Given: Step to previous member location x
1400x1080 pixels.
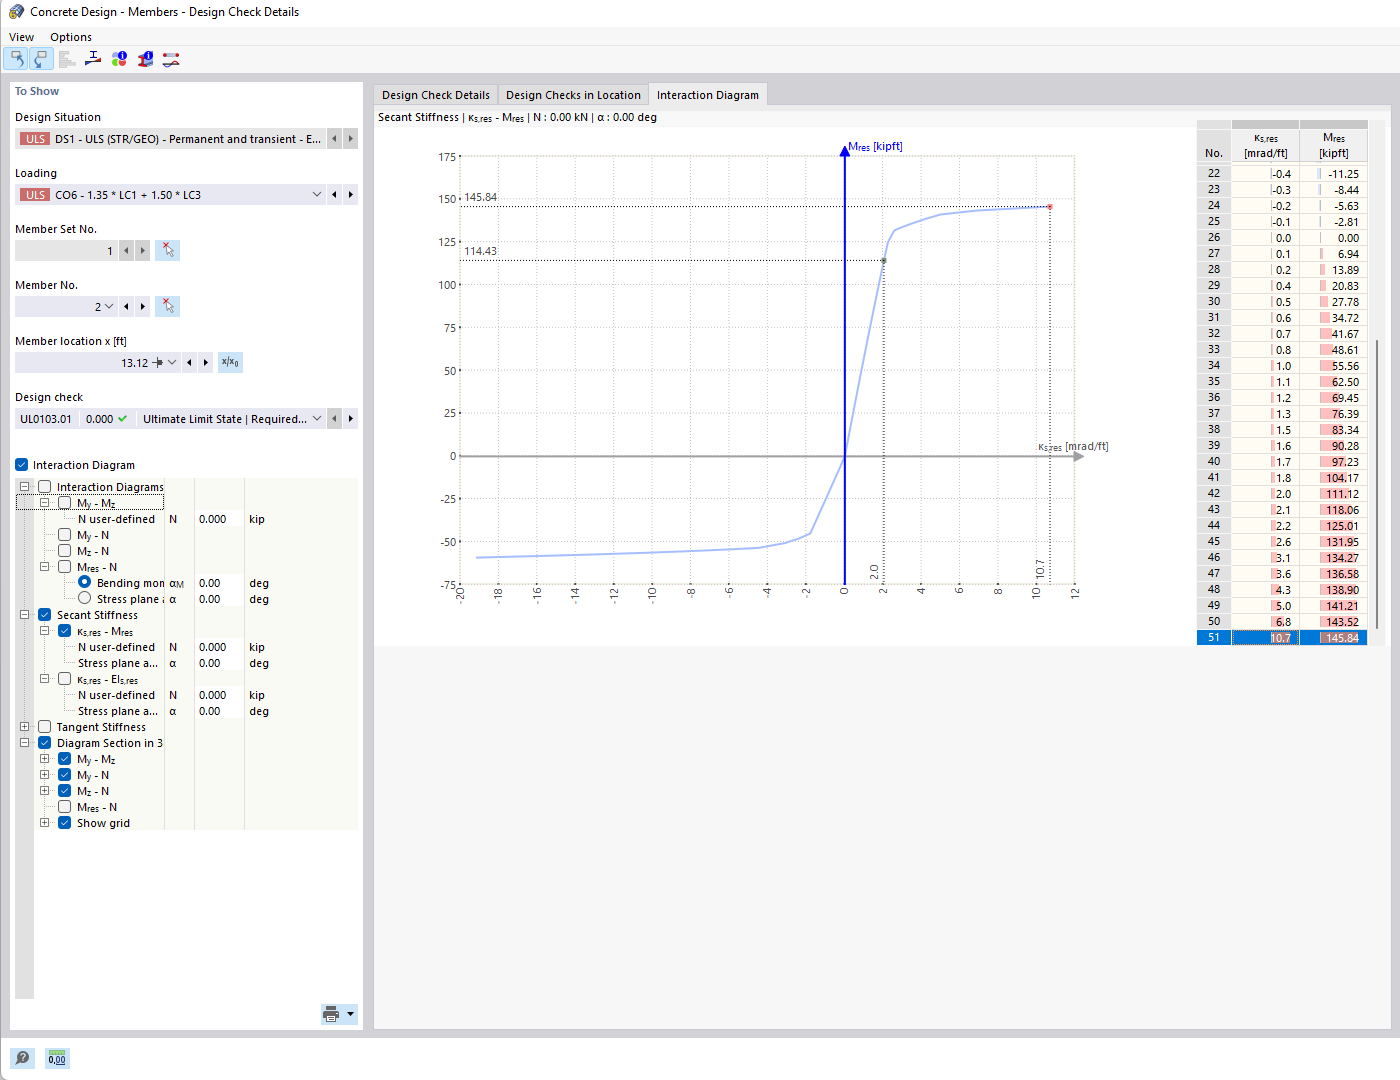Looking at the screenshot, I should (190, 362).
